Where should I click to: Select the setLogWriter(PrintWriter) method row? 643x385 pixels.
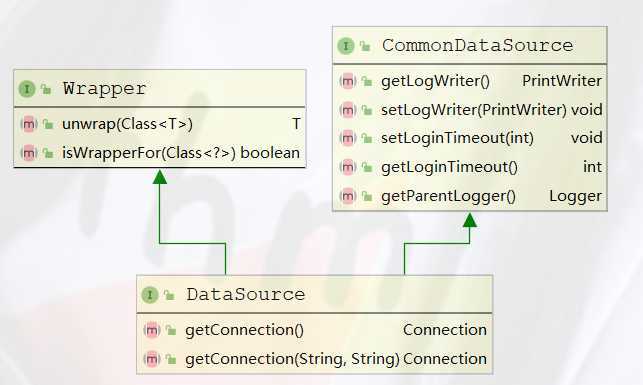(470, 110)
